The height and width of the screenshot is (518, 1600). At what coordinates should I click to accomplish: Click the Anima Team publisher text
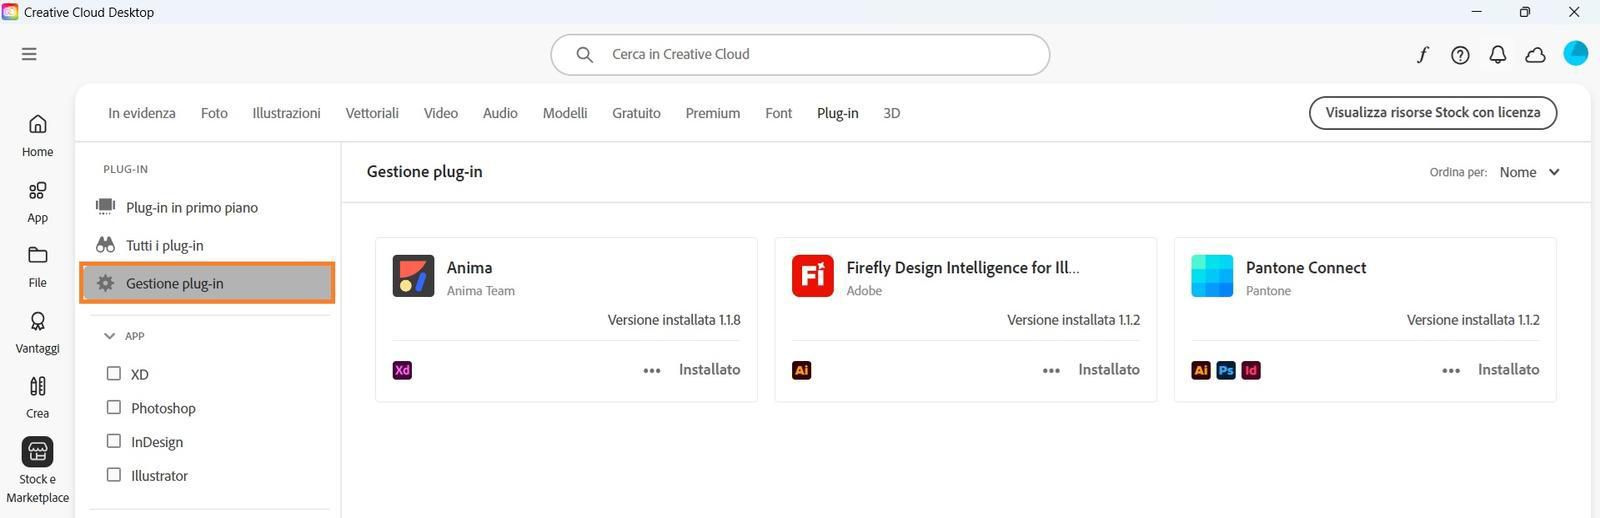point(481,291)
